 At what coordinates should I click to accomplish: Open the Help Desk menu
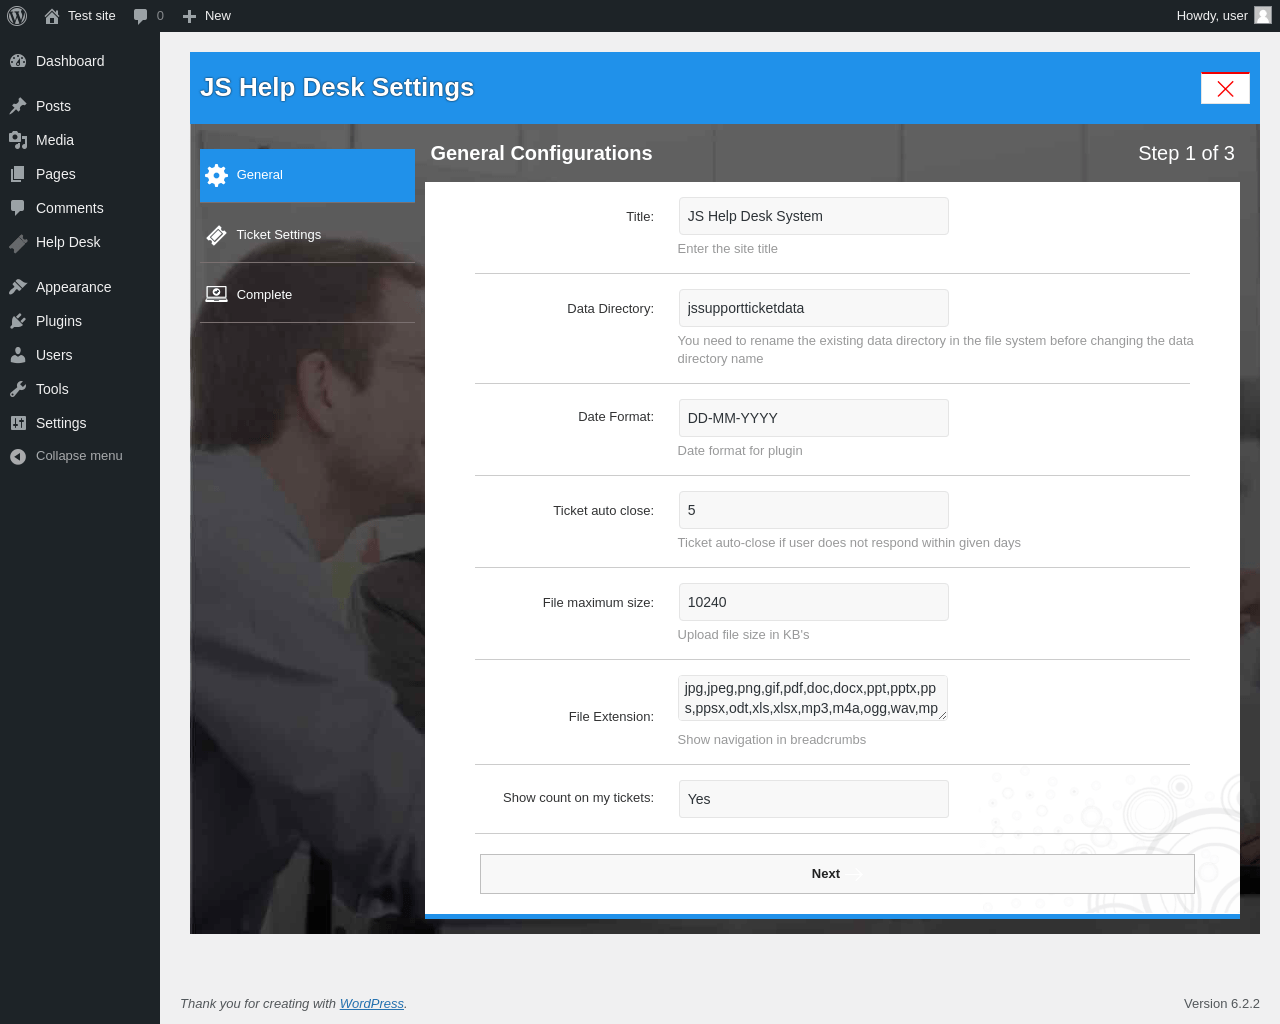click(x=80, y=242)
